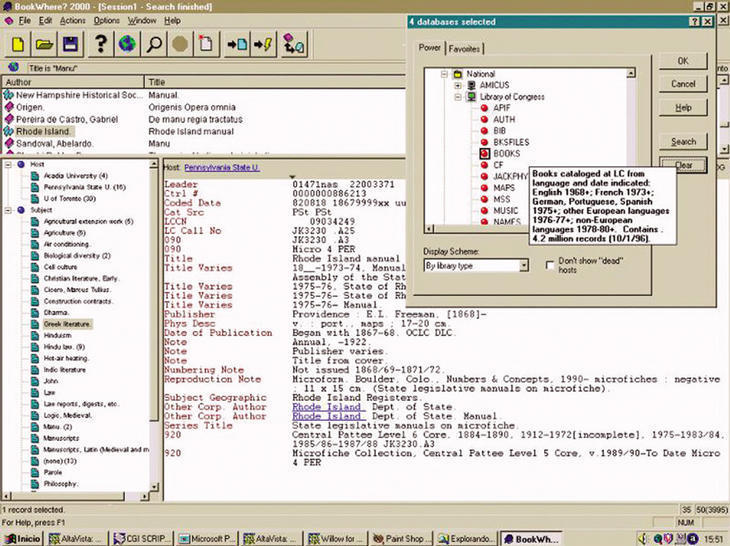Click the question mark Help icon

tap(100, 43)
